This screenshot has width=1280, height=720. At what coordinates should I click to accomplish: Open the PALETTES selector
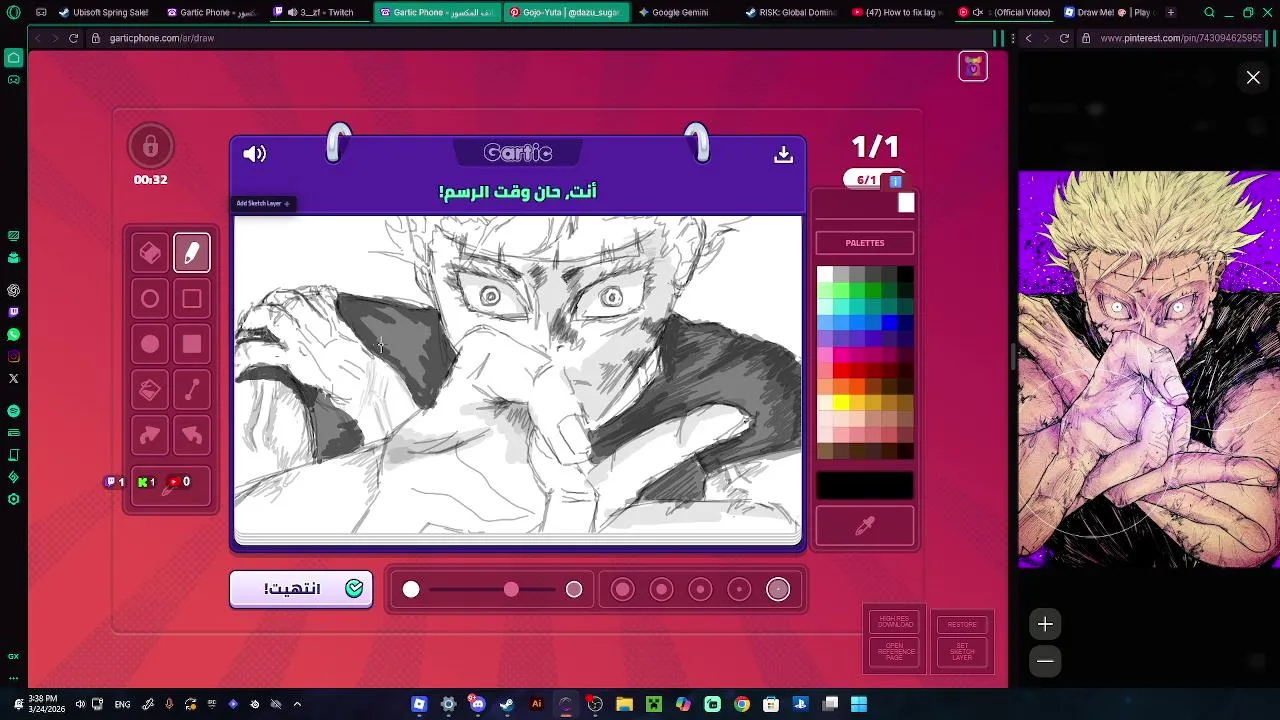tap(865, 243)
